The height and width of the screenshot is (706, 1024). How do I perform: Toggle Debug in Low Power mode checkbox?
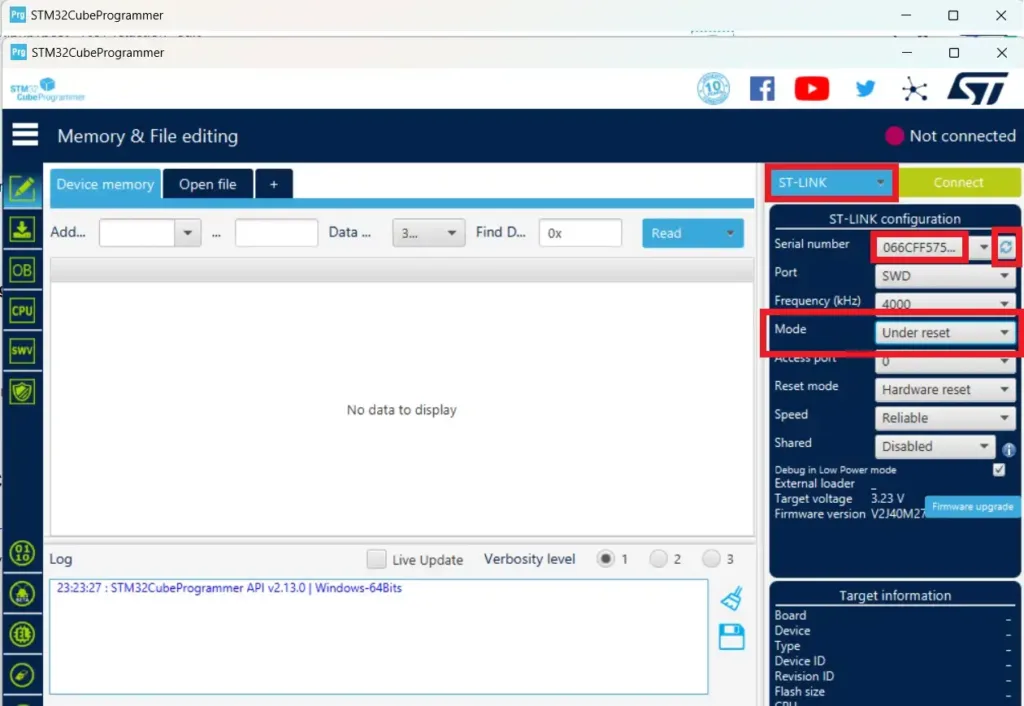tap(999, 470)
